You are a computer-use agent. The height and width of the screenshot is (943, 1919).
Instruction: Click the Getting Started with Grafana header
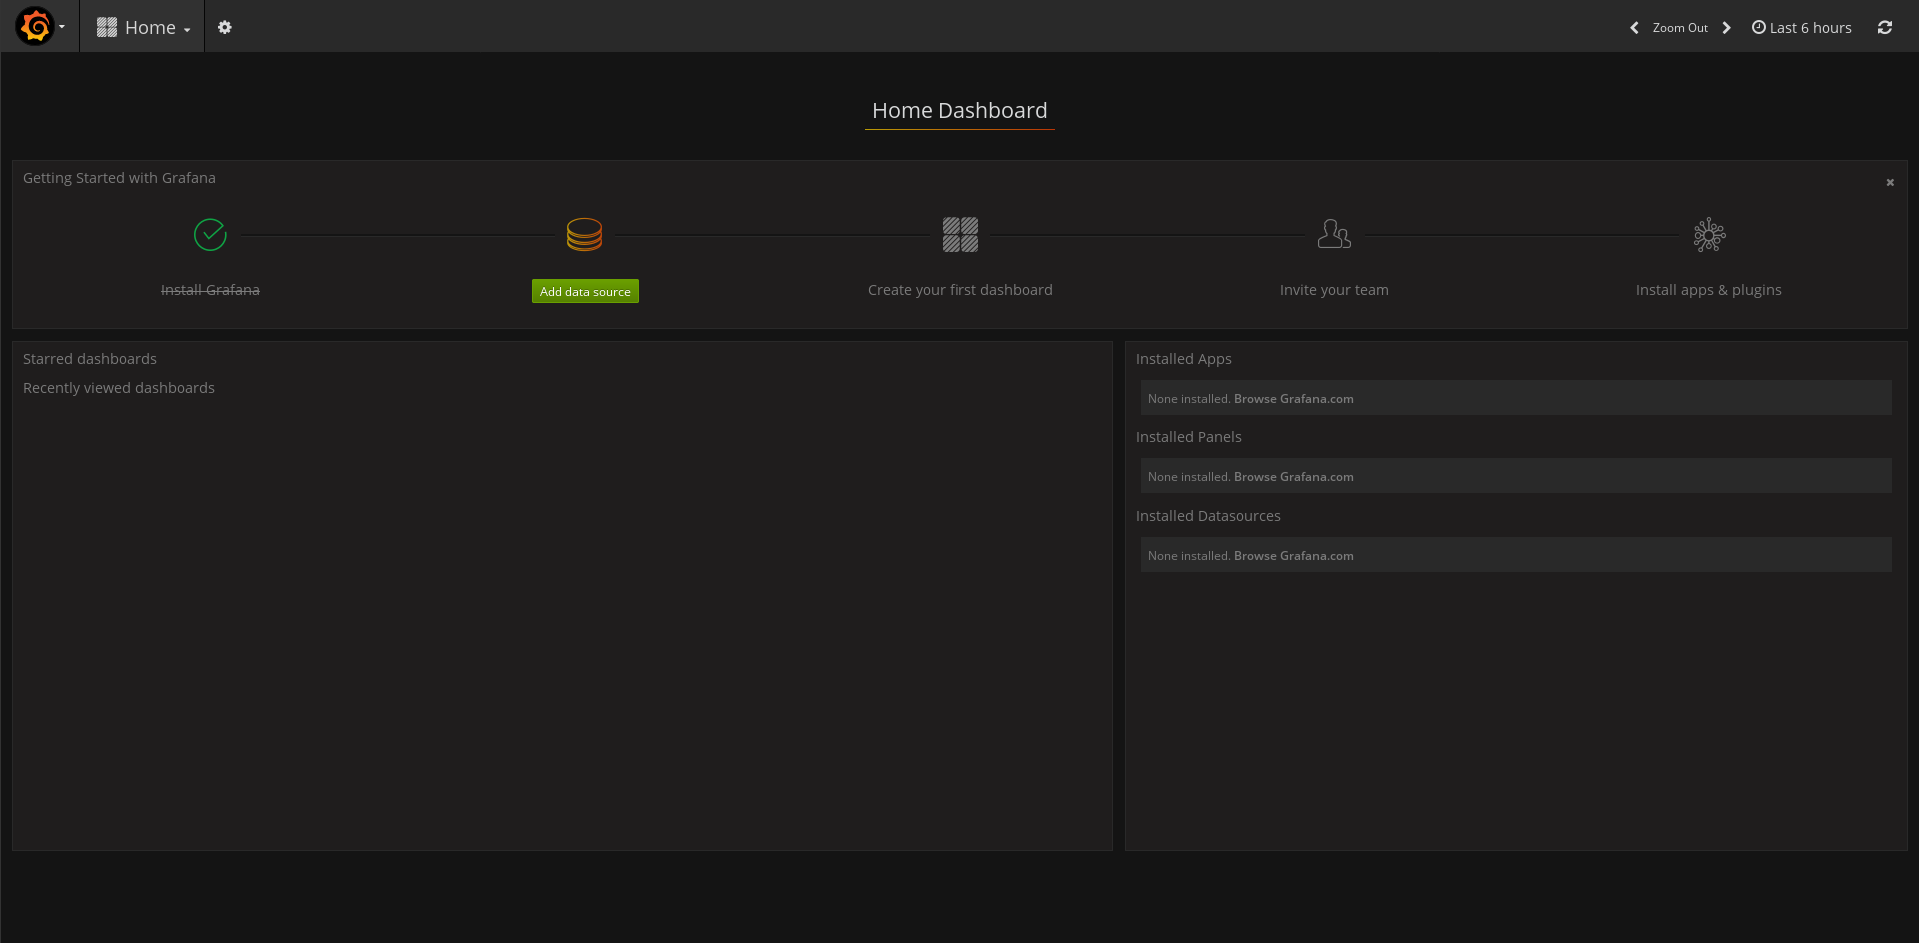[x=119, y=178]
